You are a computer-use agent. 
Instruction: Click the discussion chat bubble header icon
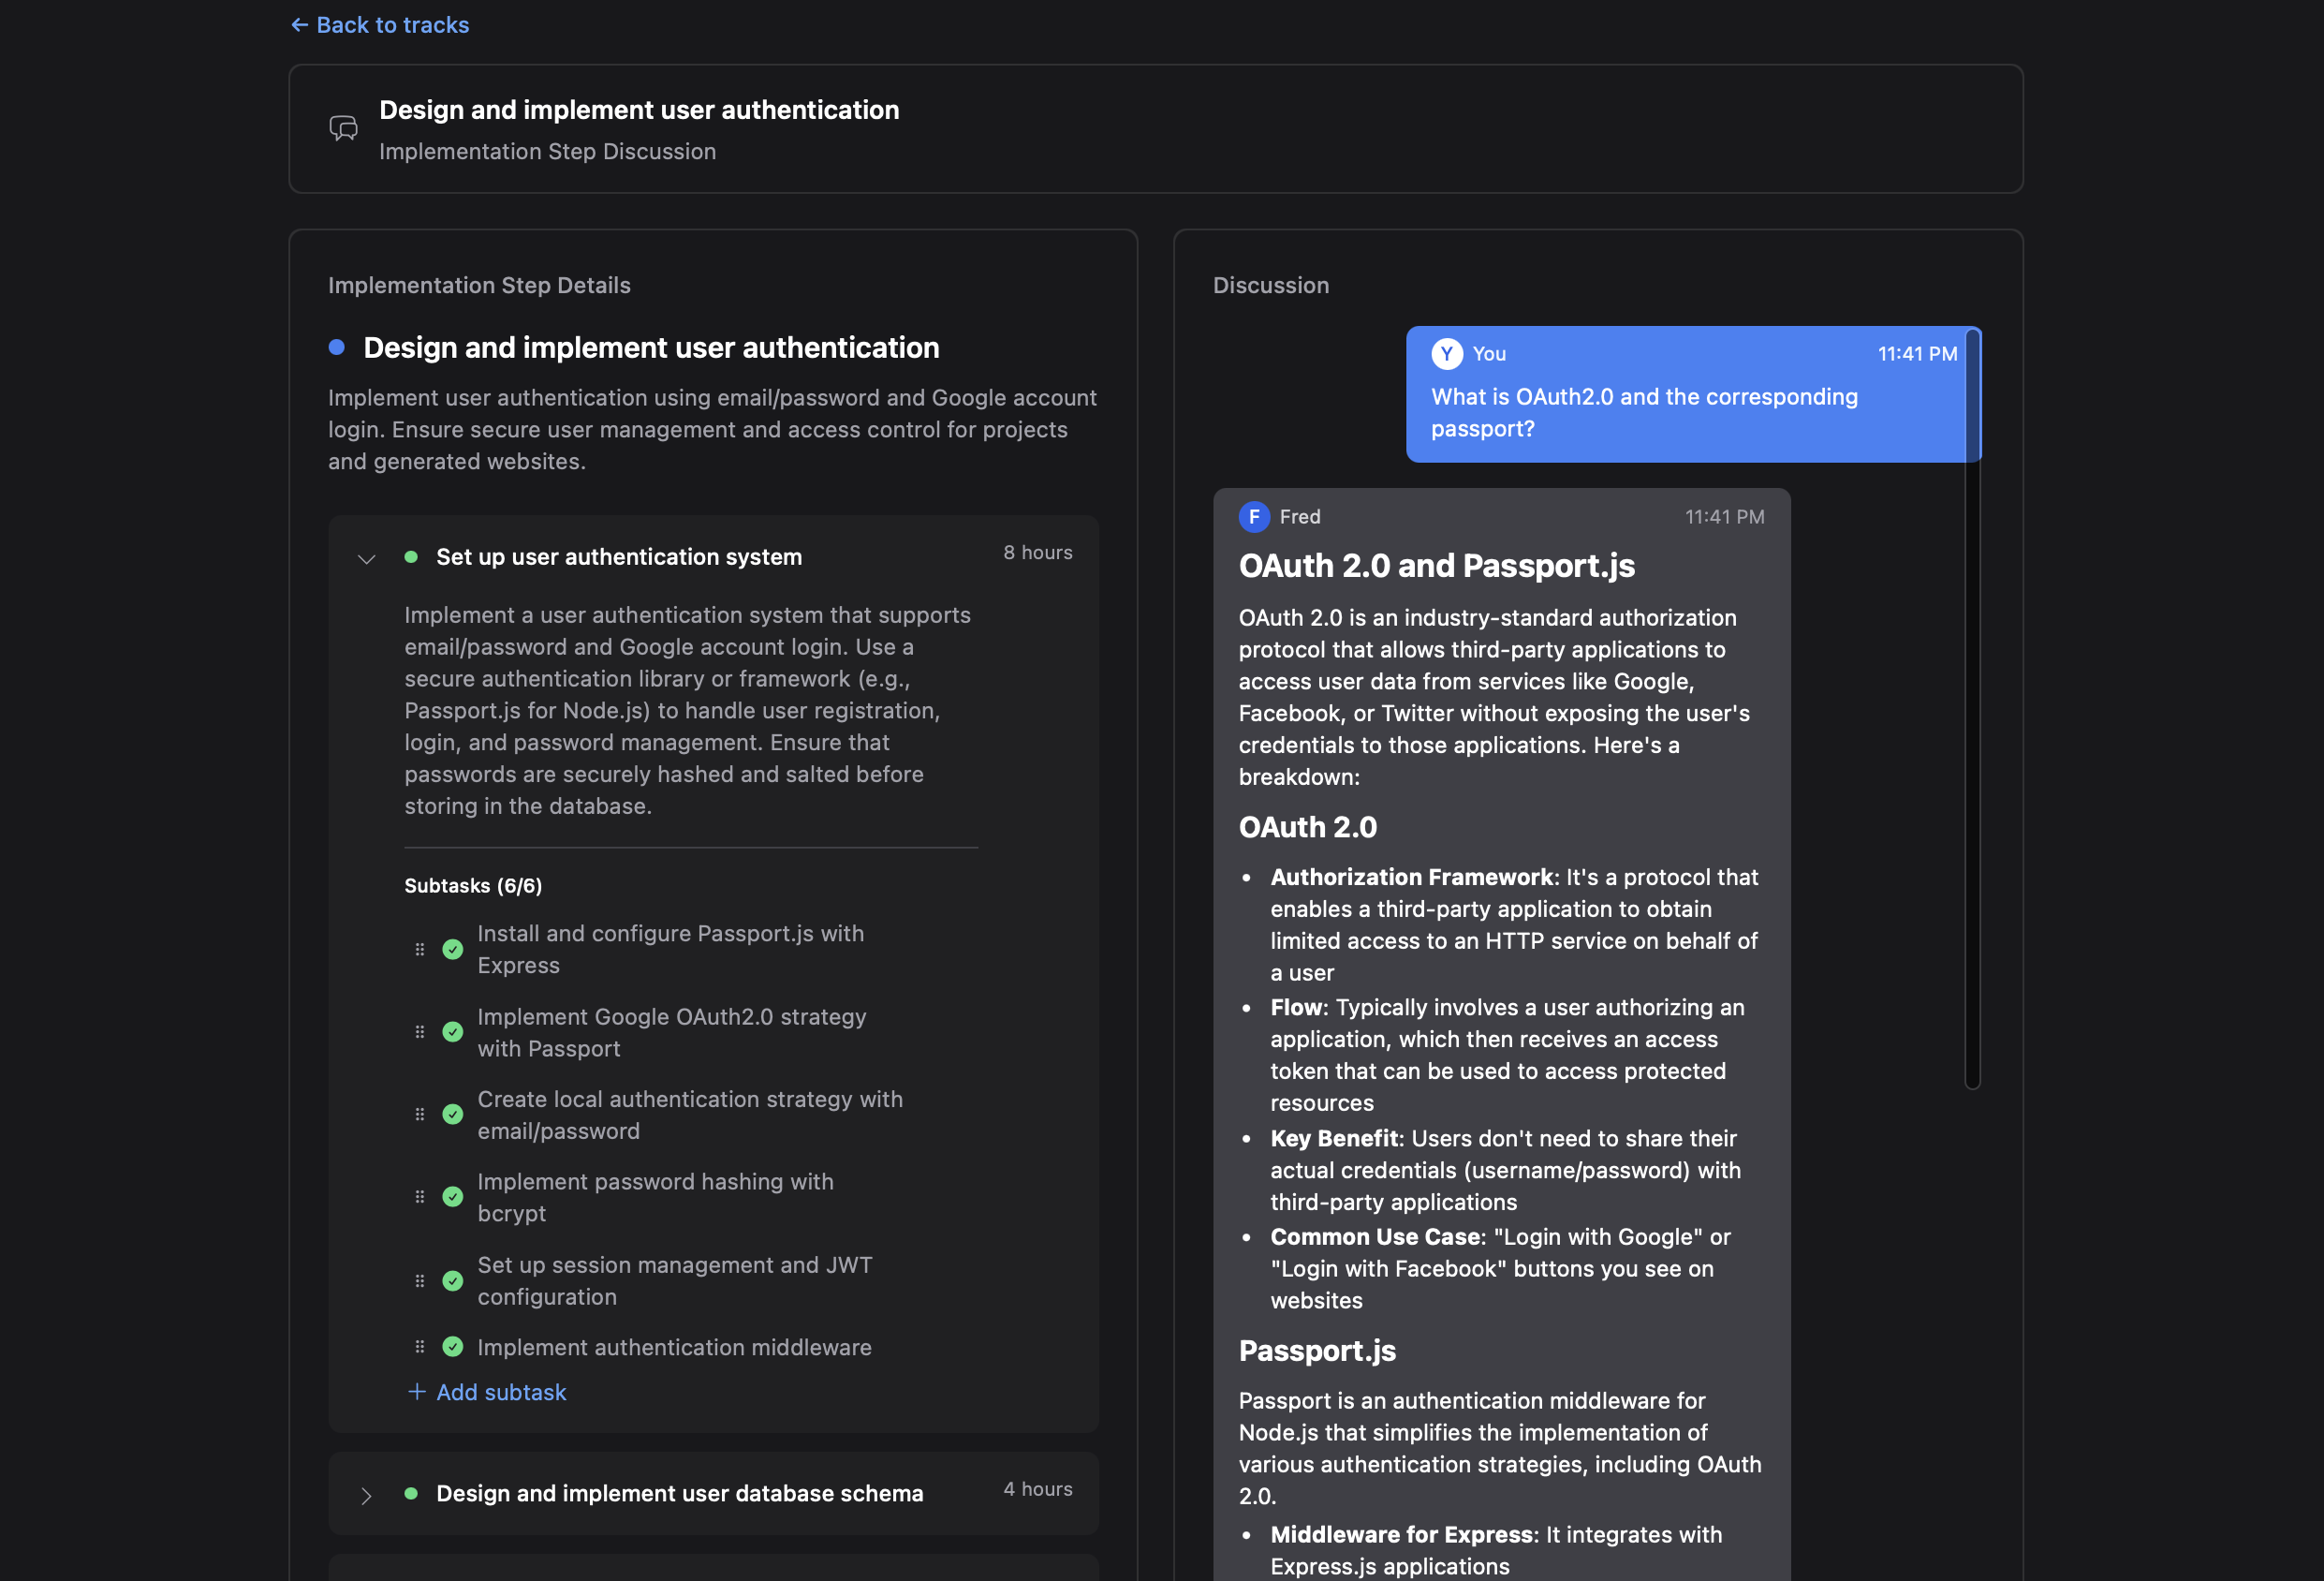pos(343,128)
